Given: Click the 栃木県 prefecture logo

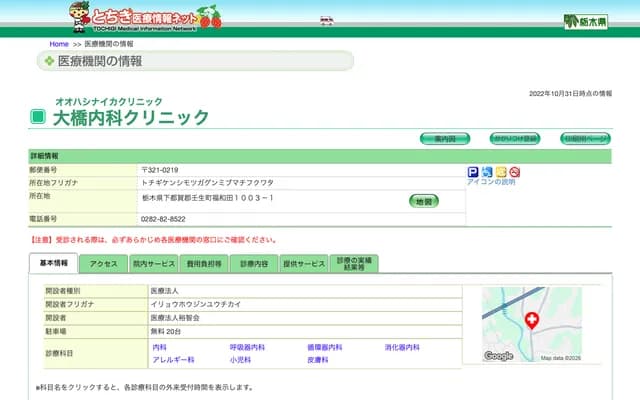Looking at the screenshot, I should [x=585, y=21].
